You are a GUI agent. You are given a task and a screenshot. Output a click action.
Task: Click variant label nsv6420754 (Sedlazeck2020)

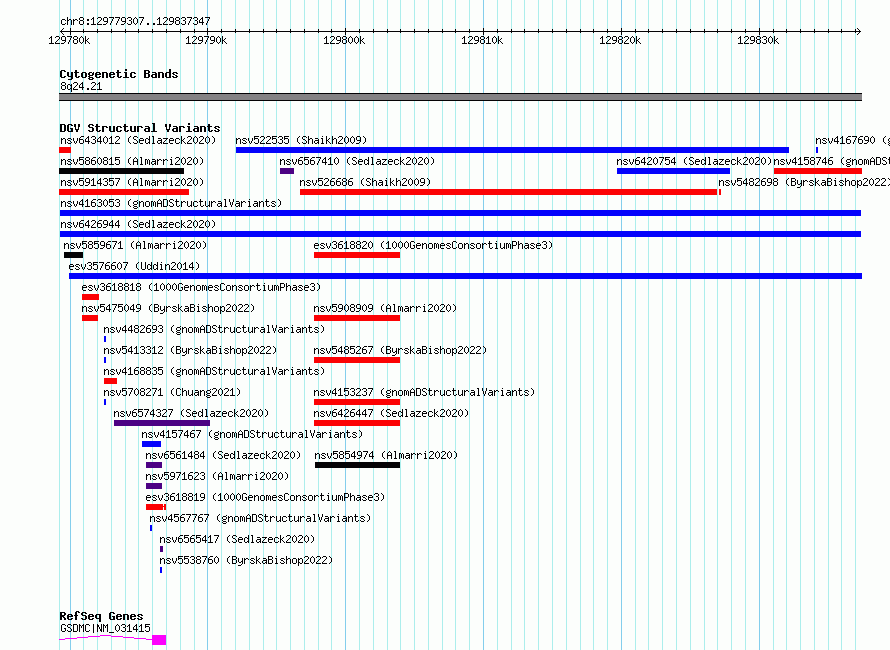click(x=694, y=161)
